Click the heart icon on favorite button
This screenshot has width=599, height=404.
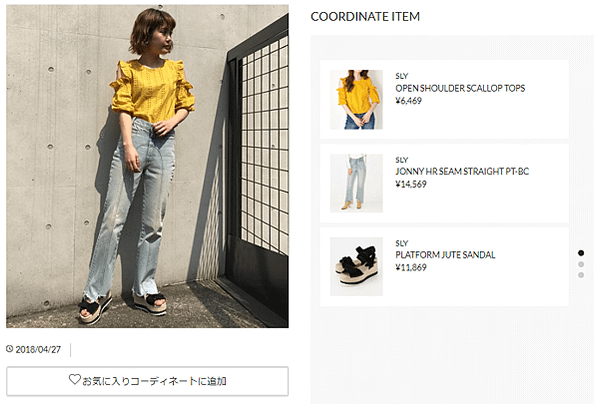pyautogui.click(x=74, y=379)
